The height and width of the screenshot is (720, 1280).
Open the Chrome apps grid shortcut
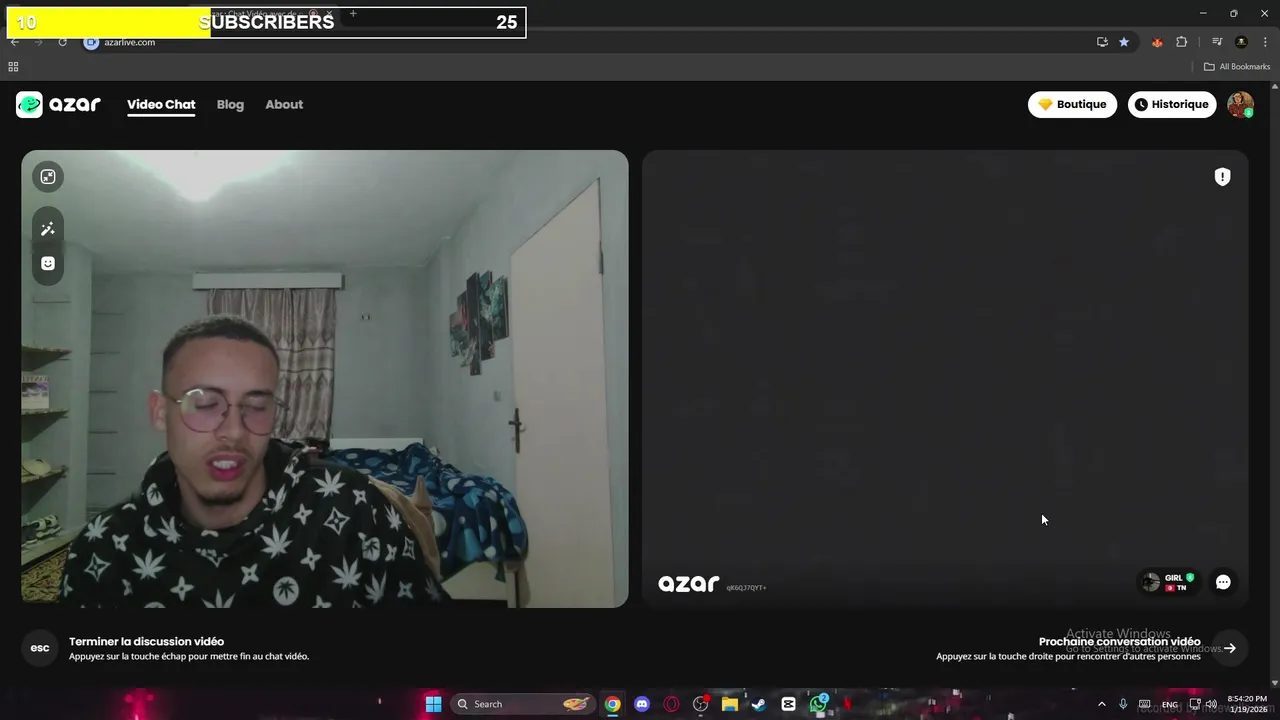13,67
